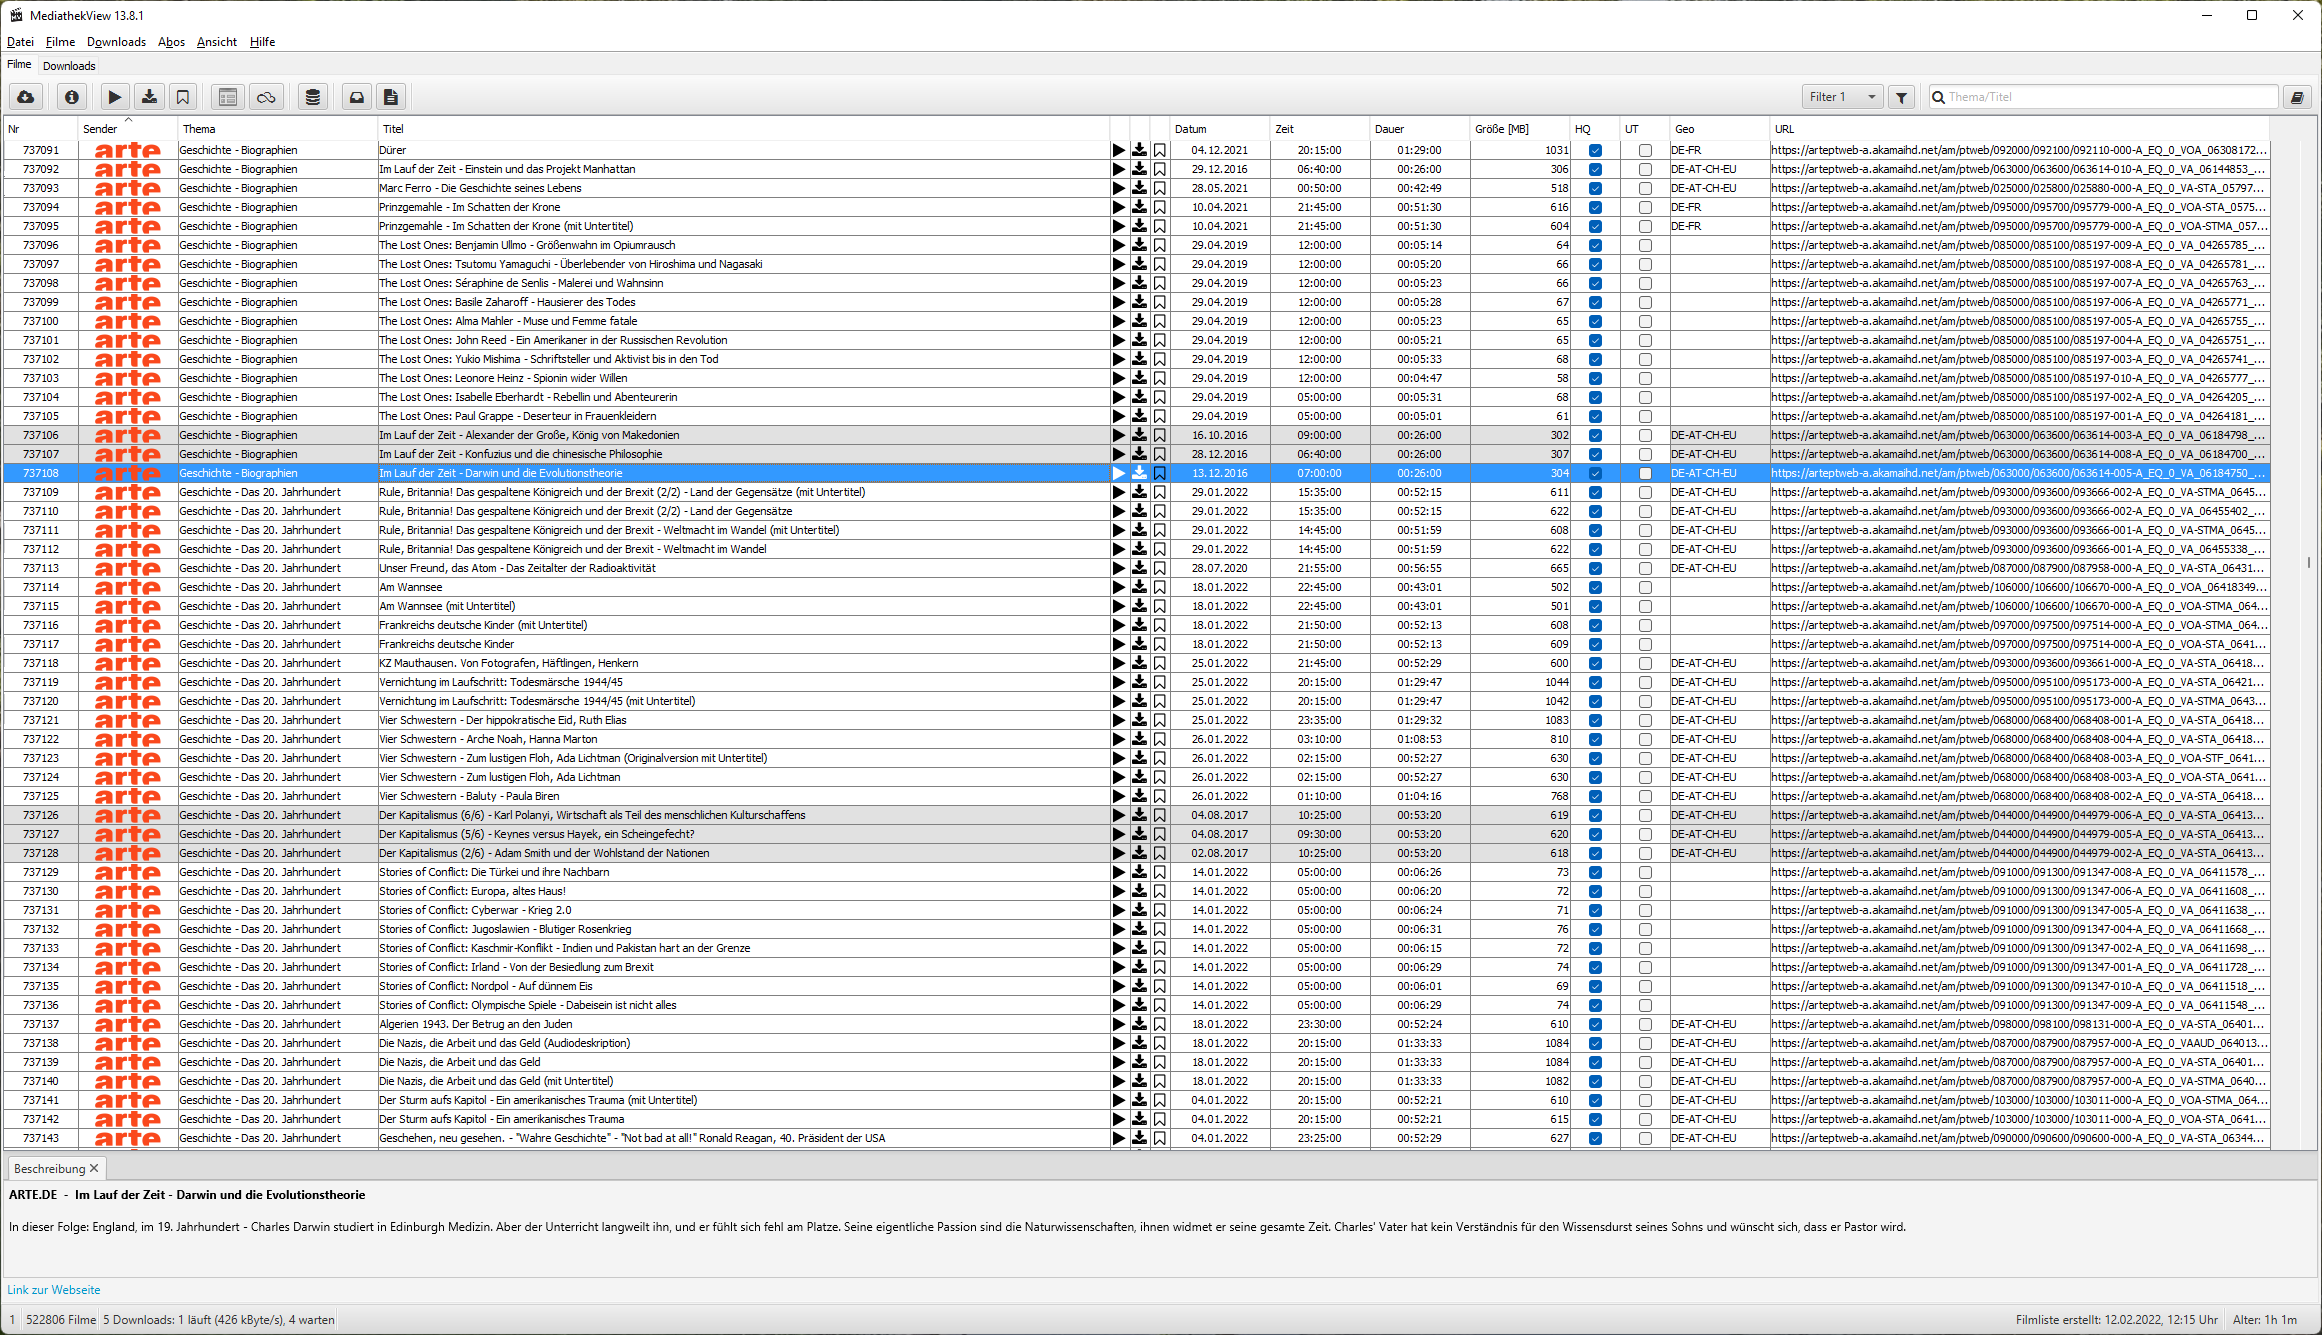
Task: Open the toolbar table layout icon
Action: tap(228, 97)
